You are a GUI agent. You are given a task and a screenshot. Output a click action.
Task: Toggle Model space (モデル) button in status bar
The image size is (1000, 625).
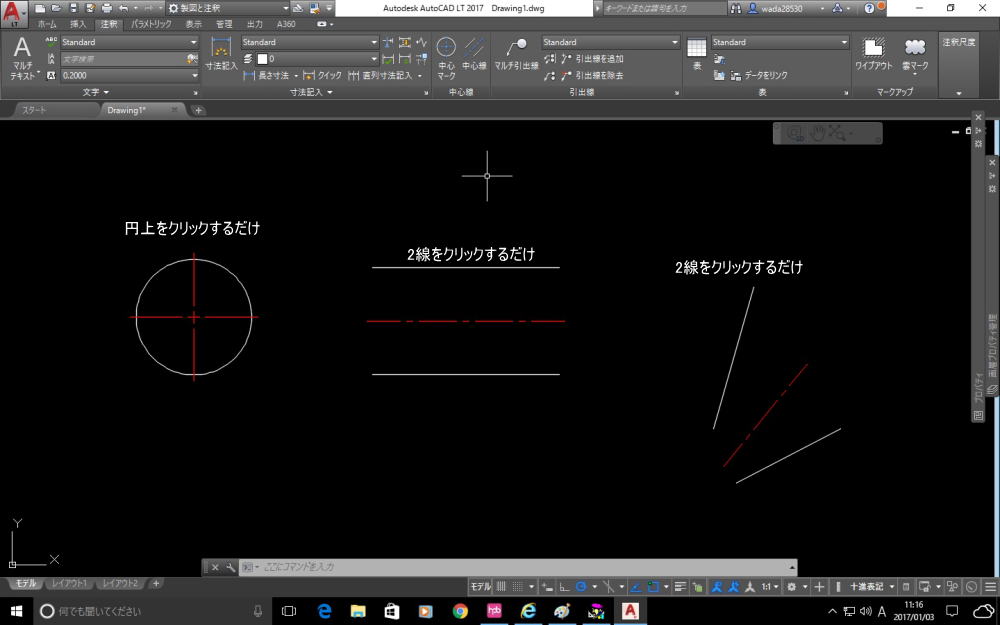[x=480, y=587]
